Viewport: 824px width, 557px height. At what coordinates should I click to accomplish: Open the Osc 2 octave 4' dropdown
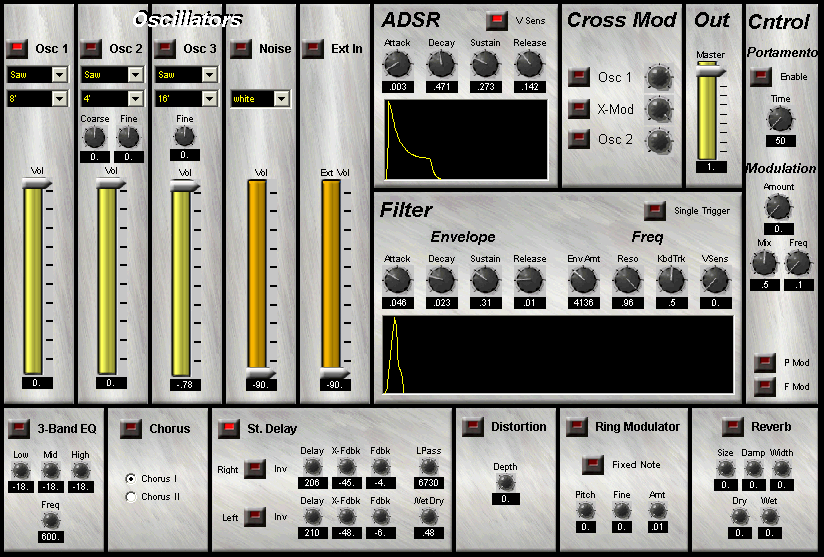click(x=134, y=99)
